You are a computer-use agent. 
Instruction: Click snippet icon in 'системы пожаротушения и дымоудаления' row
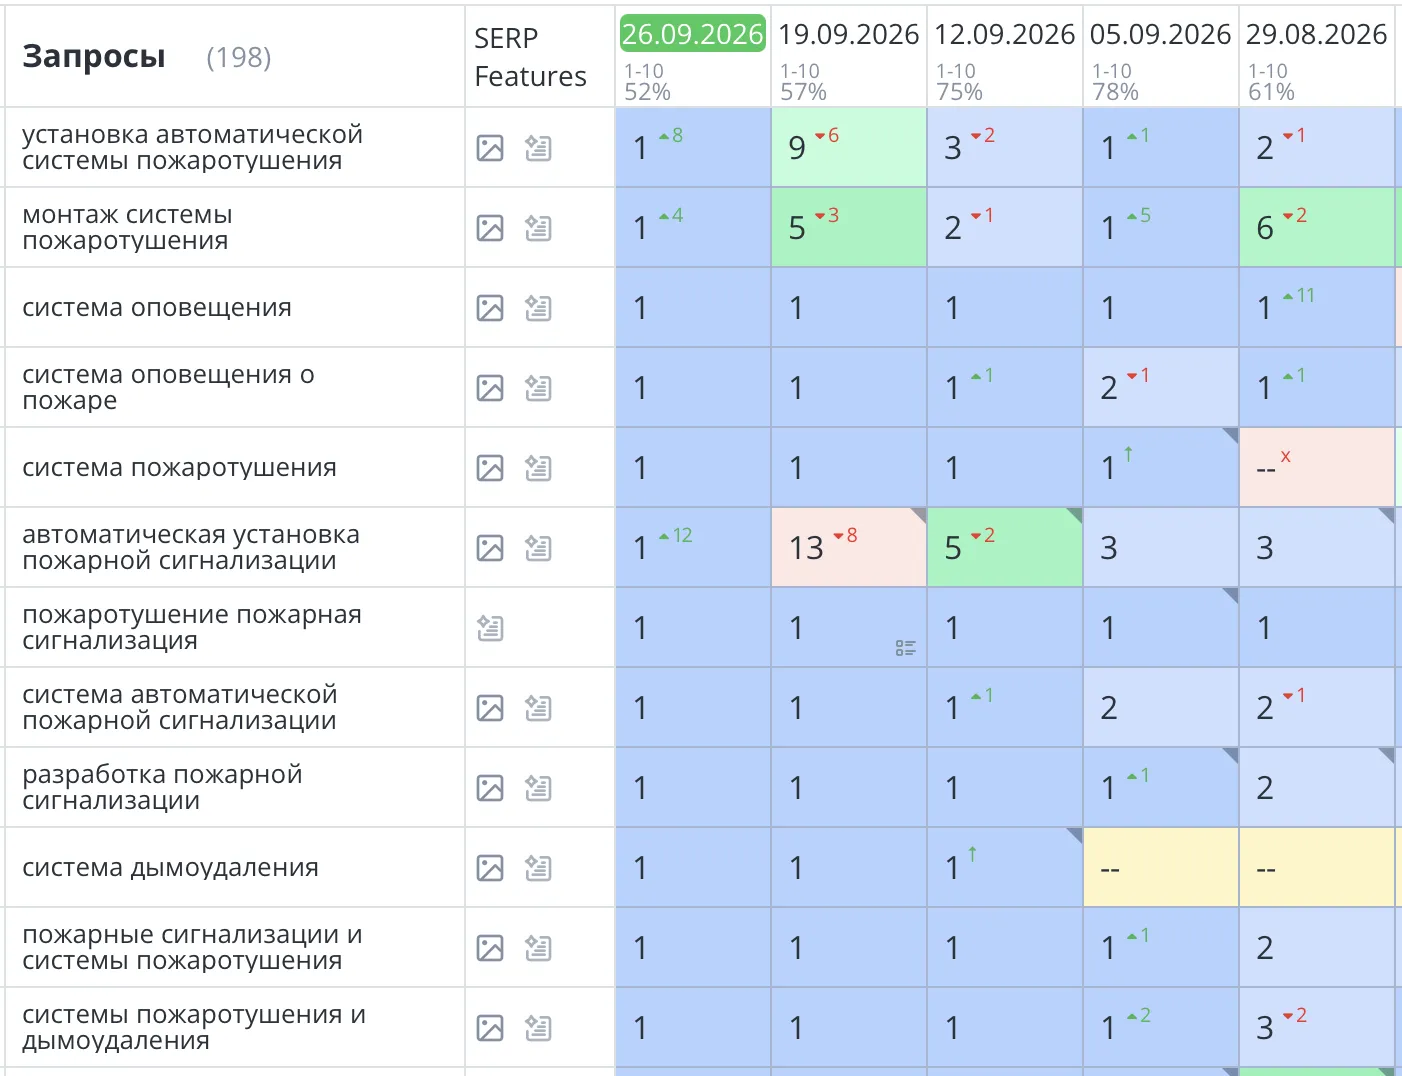pos(538,1028)
